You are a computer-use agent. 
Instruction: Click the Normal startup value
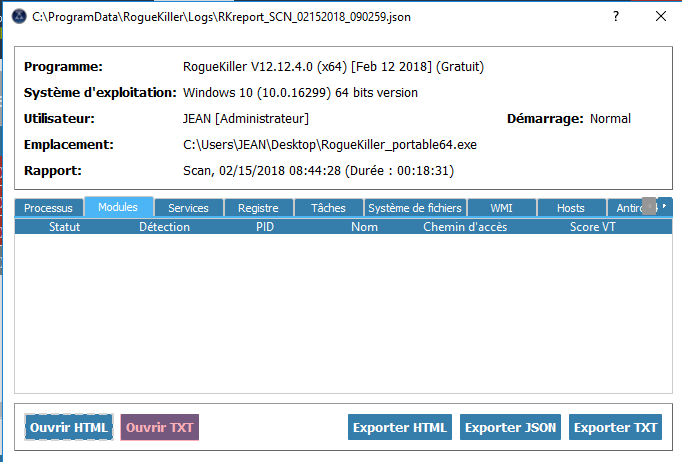[x=610, y=119]
